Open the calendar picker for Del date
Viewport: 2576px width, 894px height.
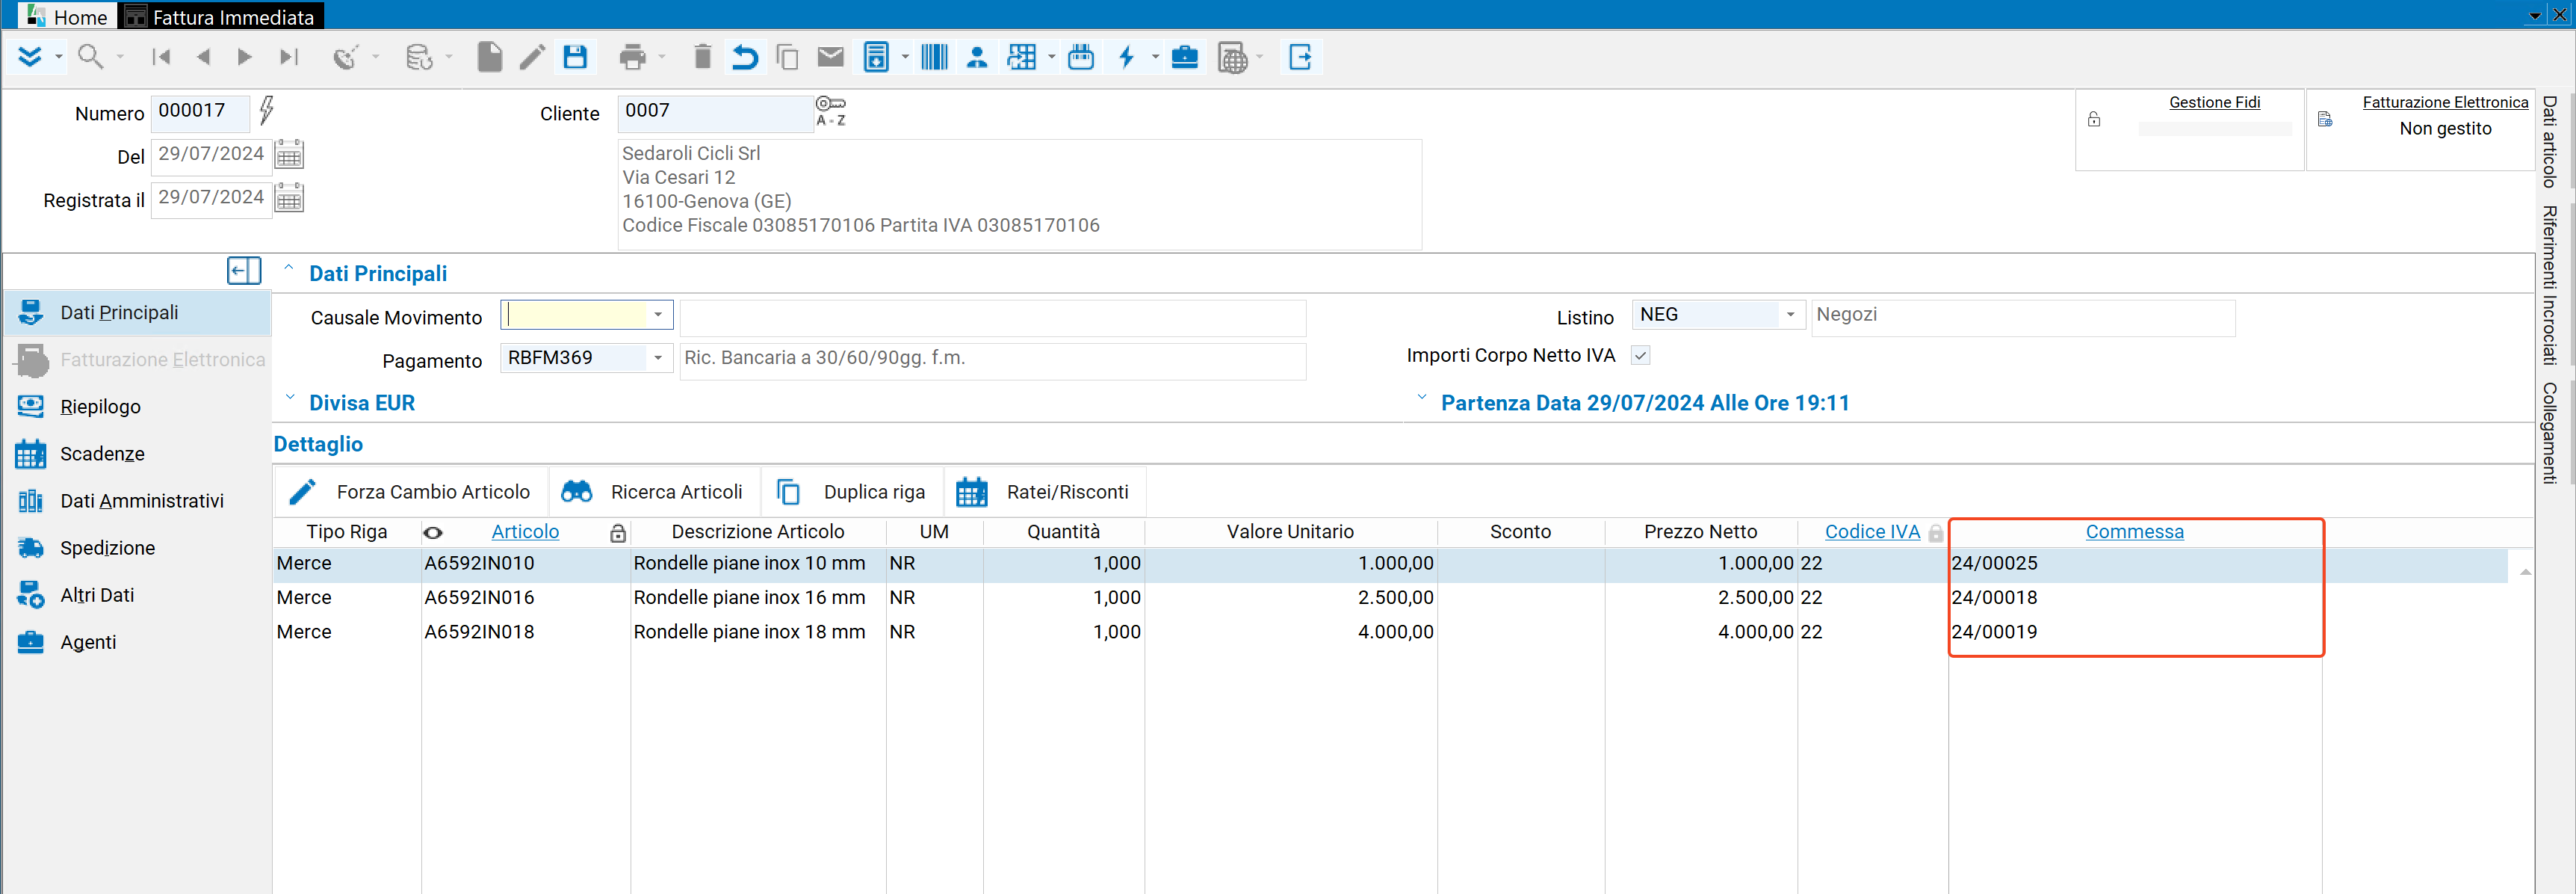pos(289,155)
